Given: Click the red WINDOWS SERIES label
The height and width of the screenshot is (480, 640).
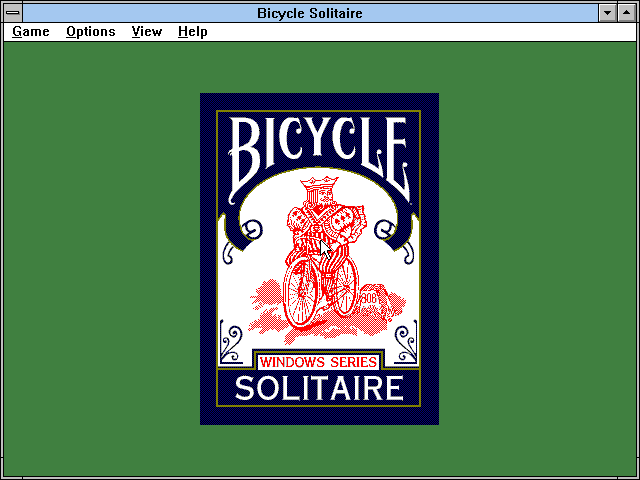Looking at the screenshot, I should coord(319,361).
